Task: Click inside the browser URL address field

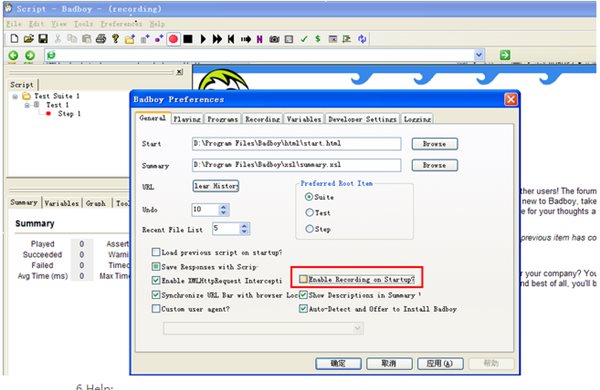Action: coord(264,55)
